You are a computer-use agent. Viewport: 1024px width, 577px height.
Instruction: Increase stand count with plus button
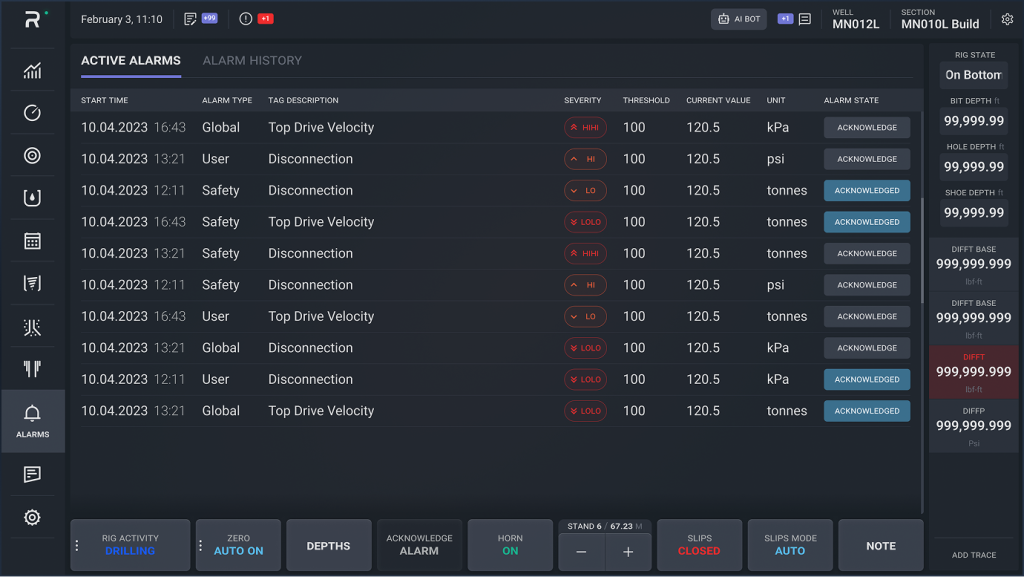tap(628, 552)
